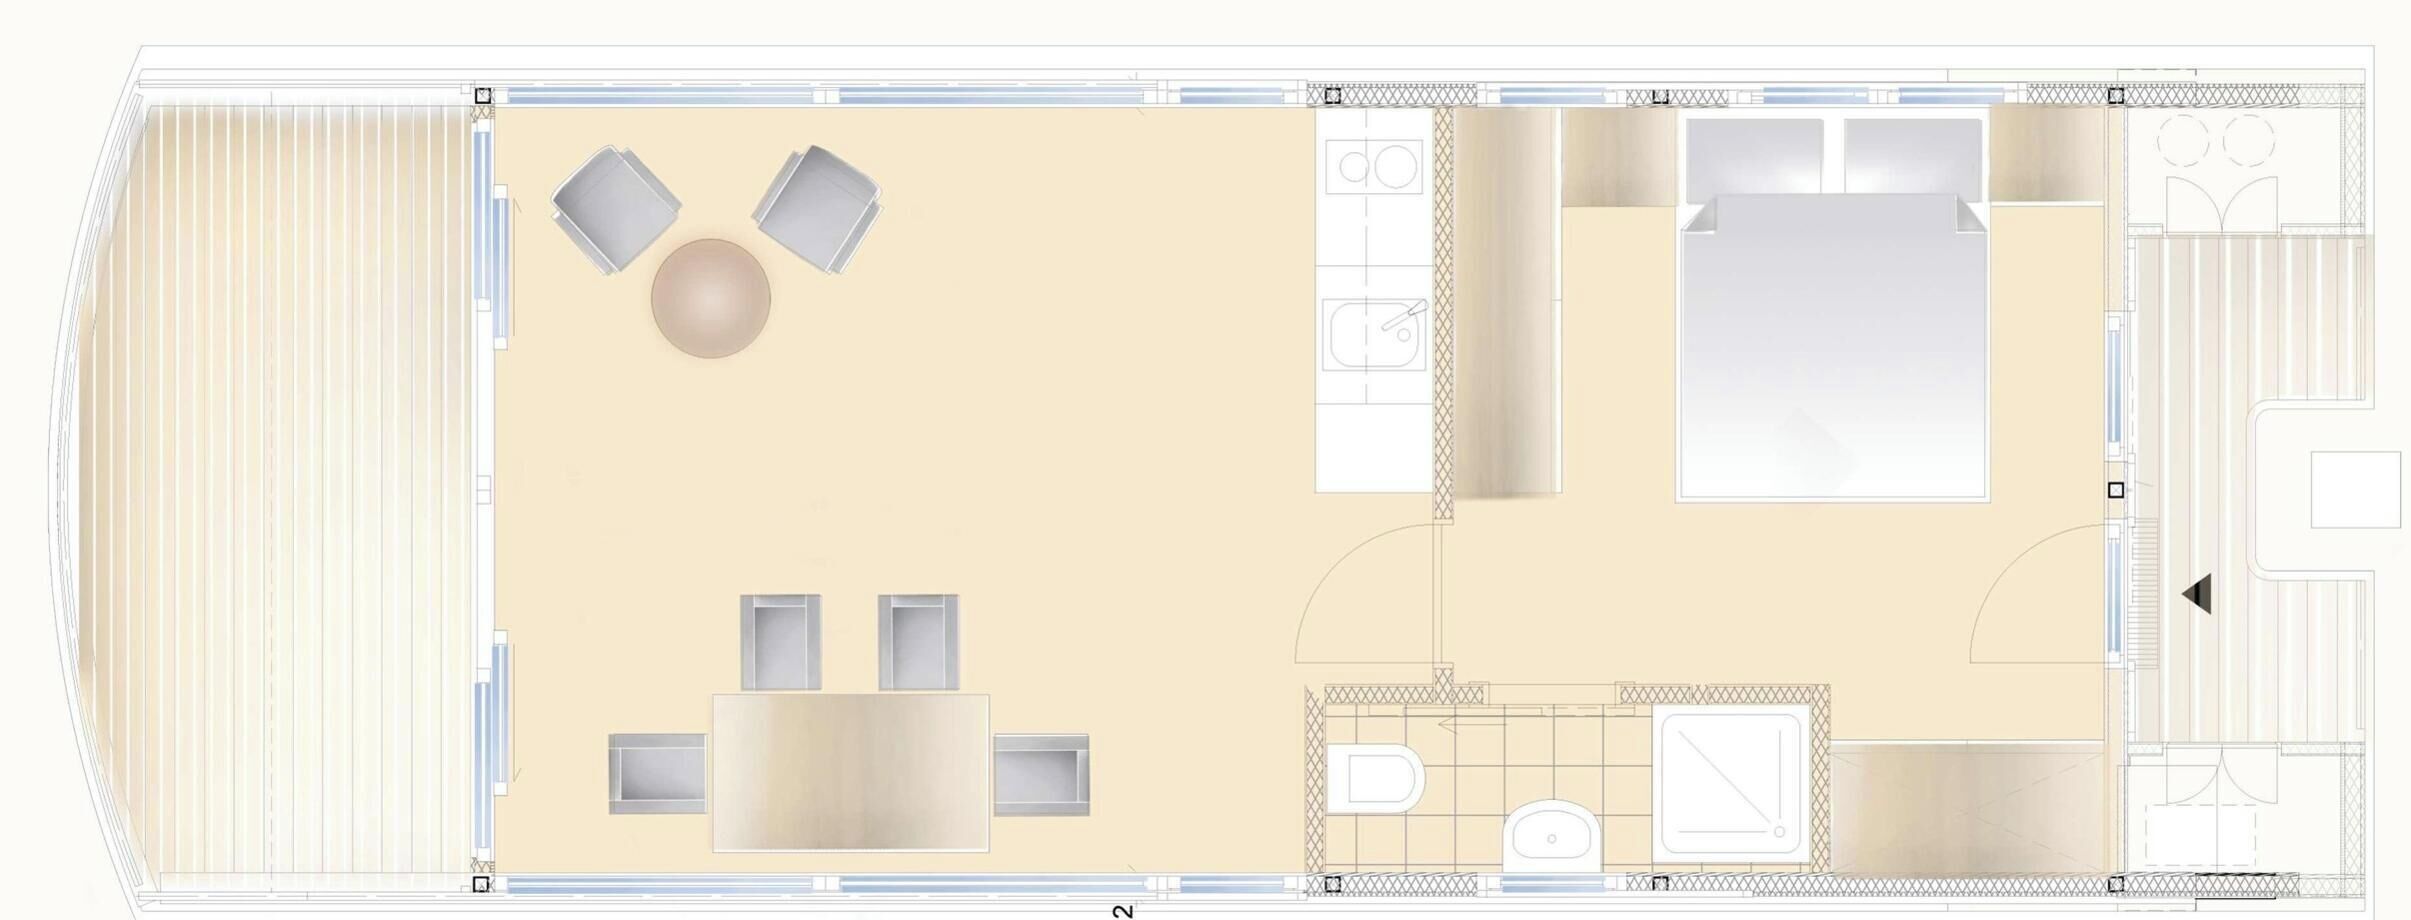
Task: Select the double bed mattress
Action: [1832, 347]
